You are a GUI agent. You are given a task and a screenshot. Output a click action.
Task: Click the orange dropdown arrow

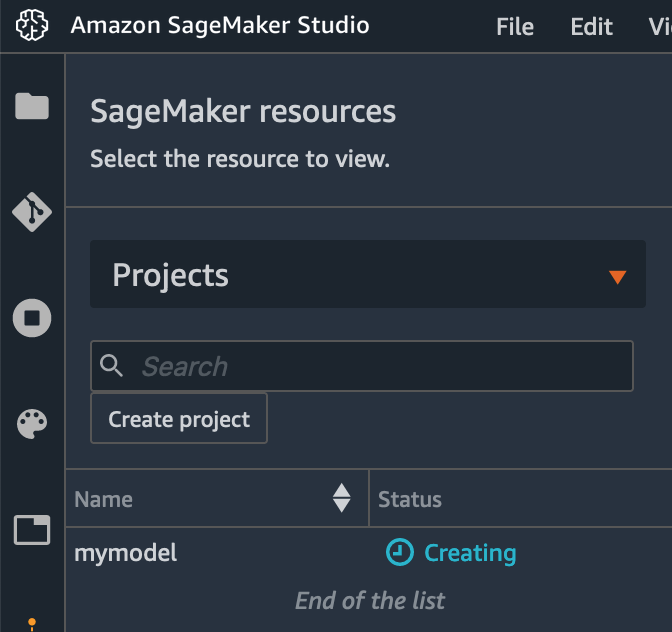pyautogui.click(x=617, y=277)
